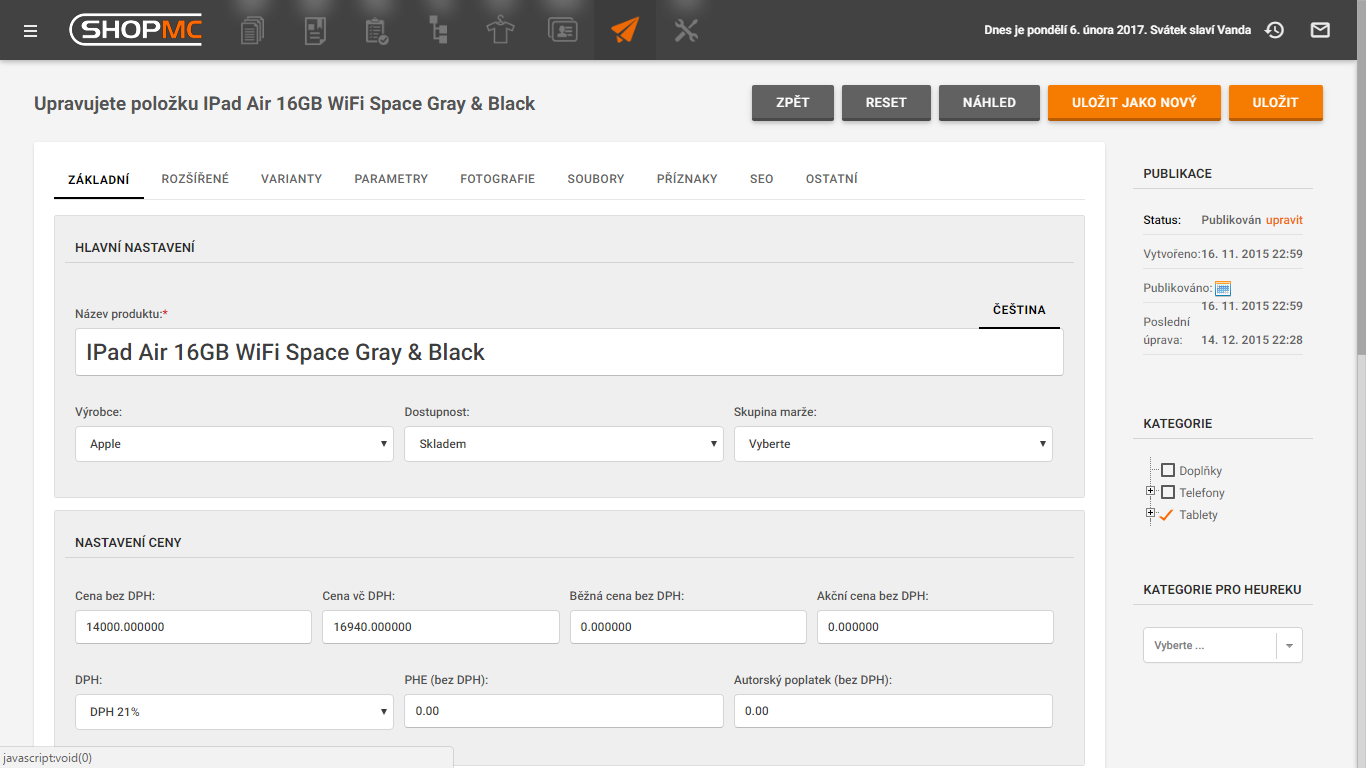Uncheck the Tablety category checkmark
1366x768 pixels.
(1166, 514)
